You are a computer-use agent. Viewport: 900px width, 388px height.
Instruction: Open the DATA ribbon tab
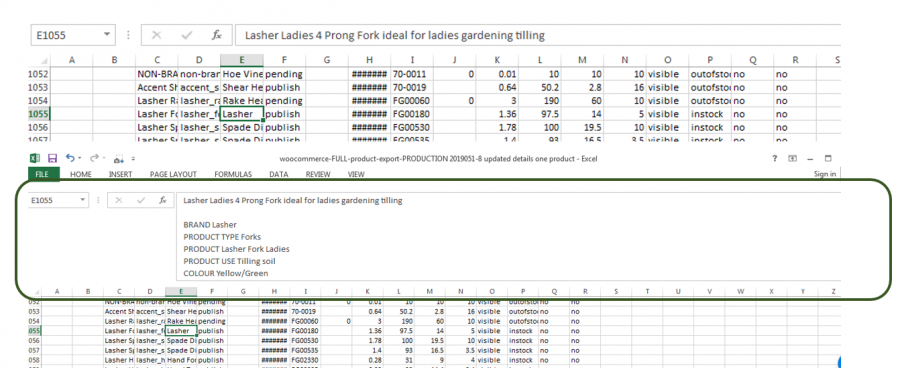pos(278,174)
